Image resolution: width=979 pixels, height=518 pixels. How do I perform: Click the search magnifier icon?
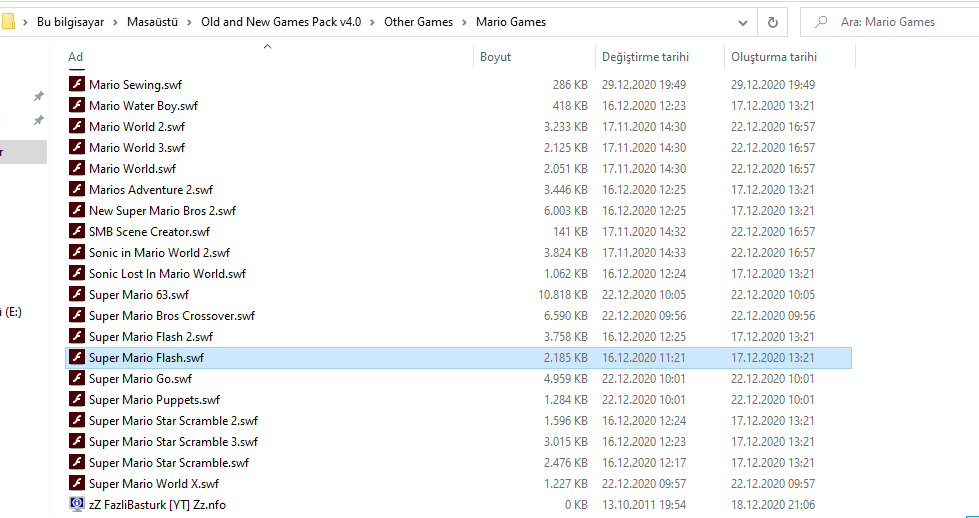click(x=821, y=22)
